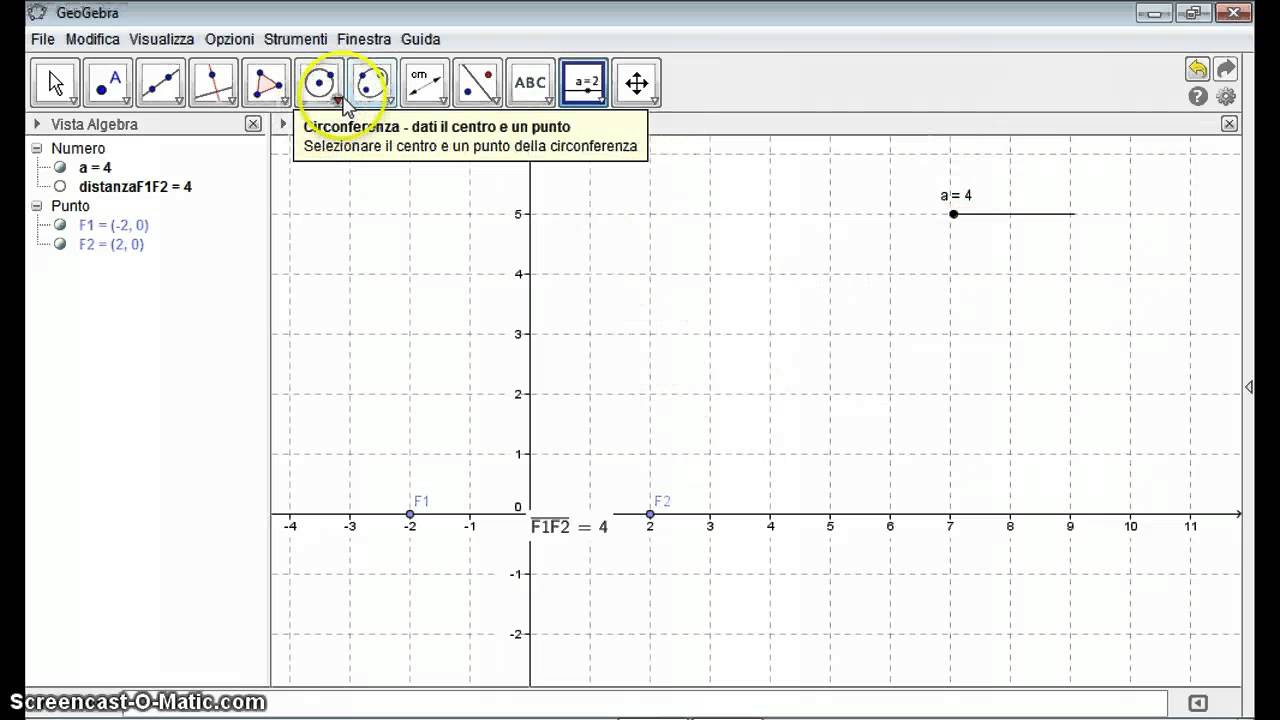Select the a=2 Slider tool
Viewport: 1280px width, 720px height.
(583, 83)
